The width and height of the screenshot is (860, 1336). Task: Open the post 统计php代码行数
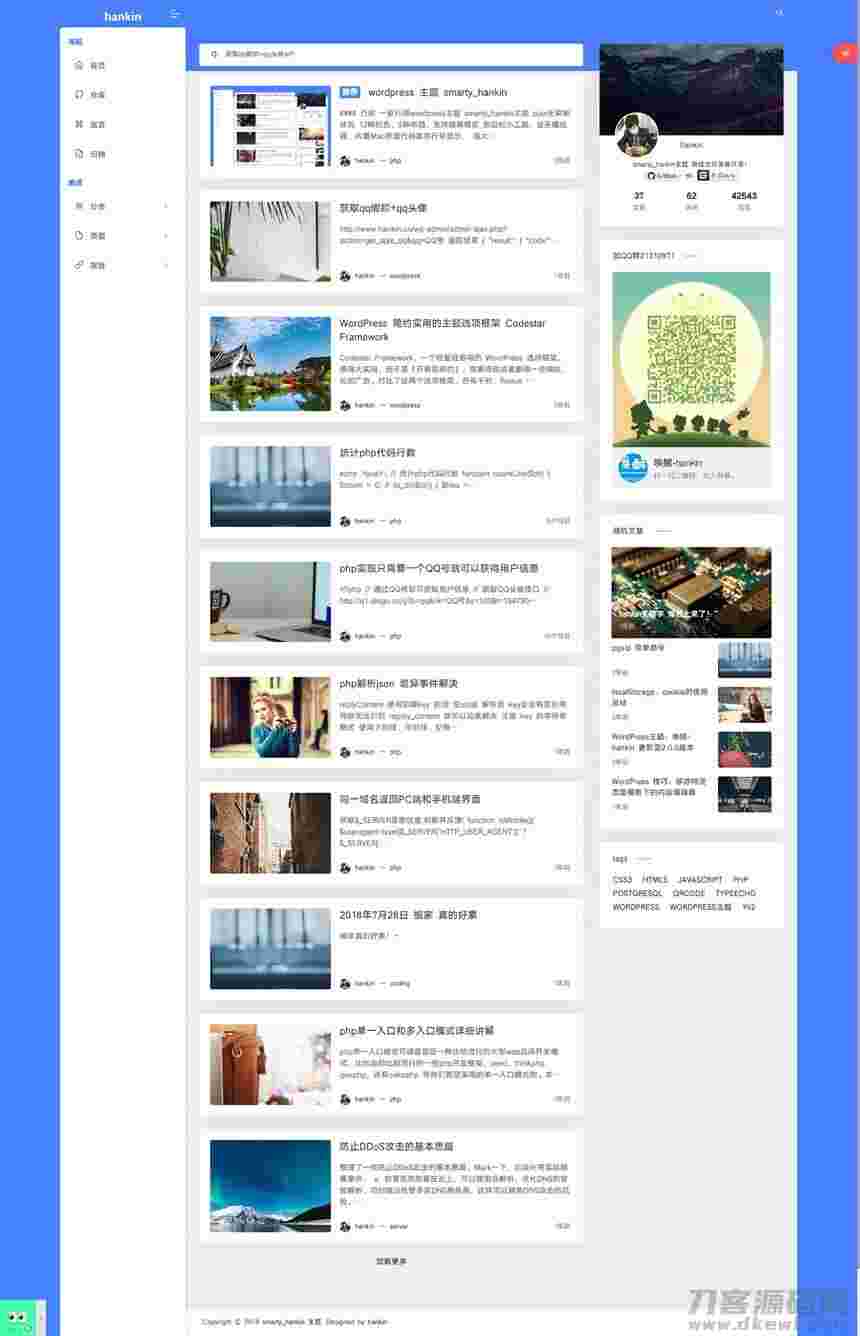tap(377, 452)
